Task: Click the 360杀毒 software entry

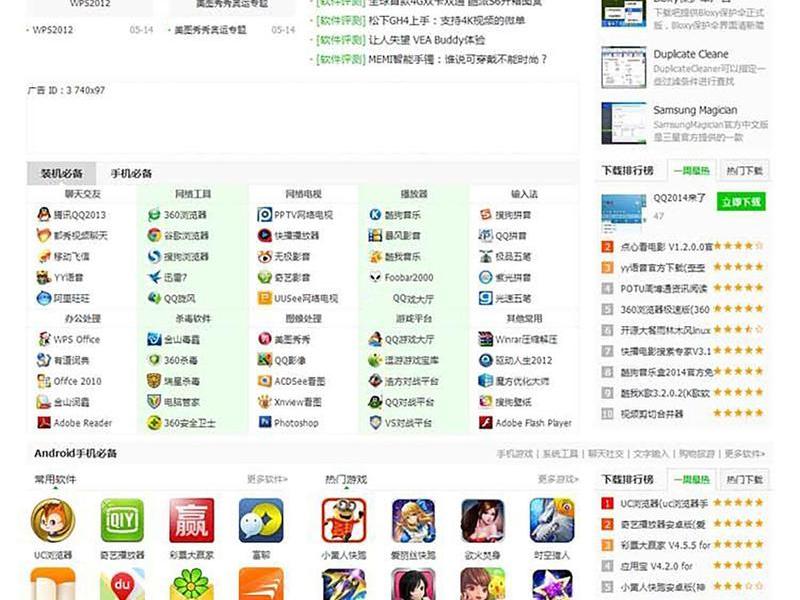Action: (181, 360)
